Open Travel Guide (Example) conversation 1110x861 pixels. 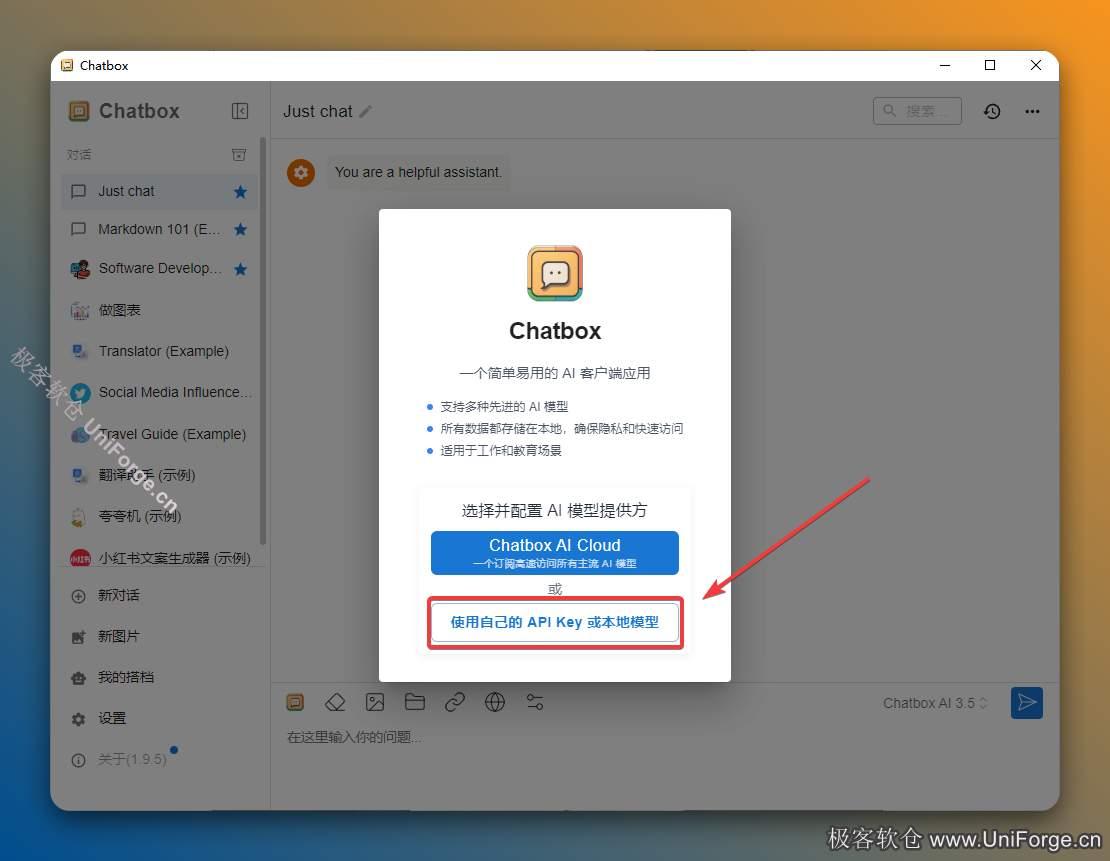coord(160,434)
